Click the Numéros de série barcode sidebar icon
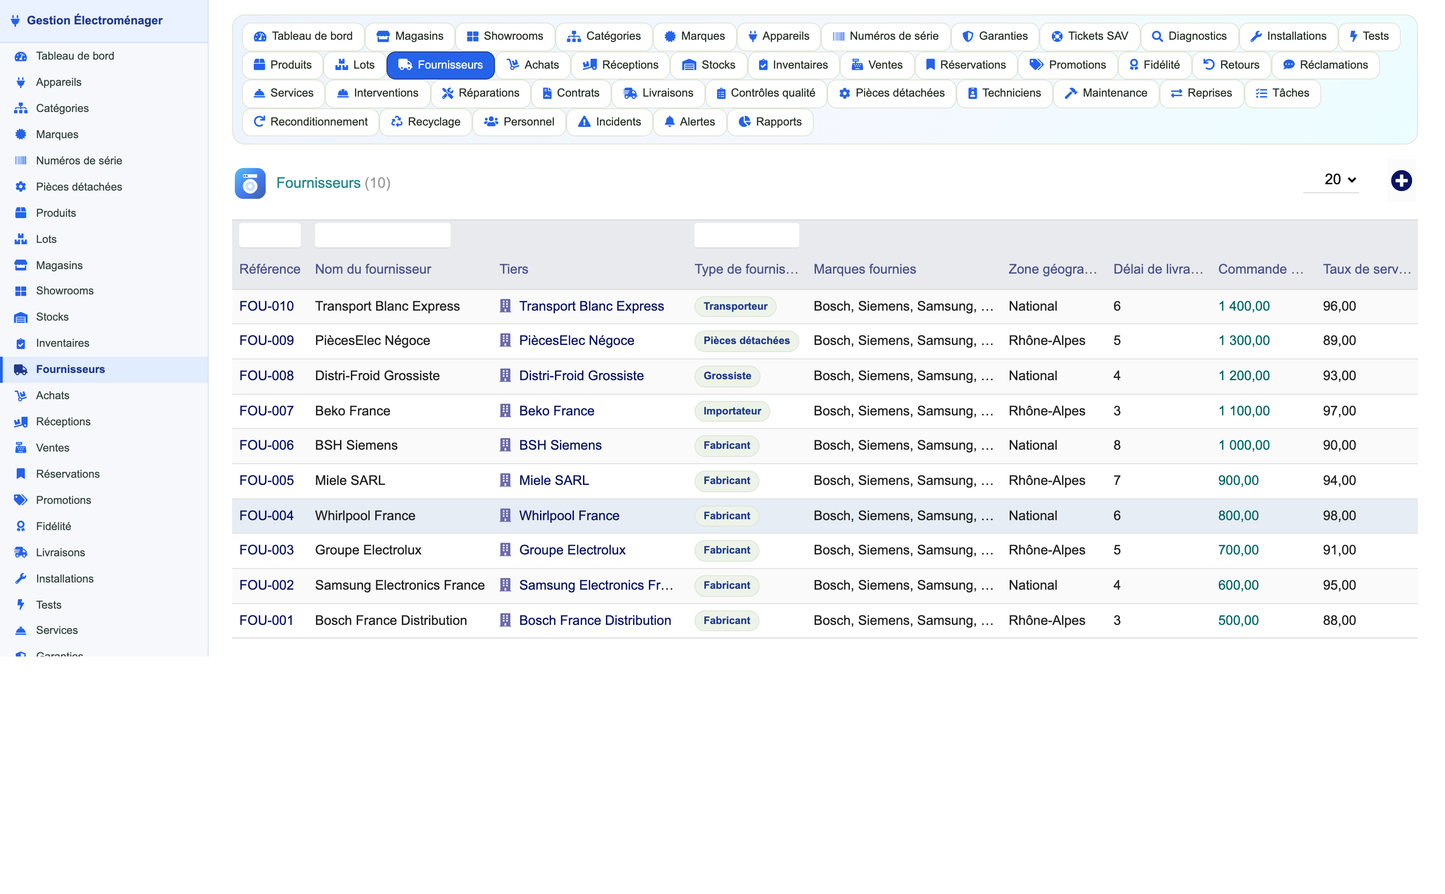Viewport: 1445px width, 894px height. 20,160
